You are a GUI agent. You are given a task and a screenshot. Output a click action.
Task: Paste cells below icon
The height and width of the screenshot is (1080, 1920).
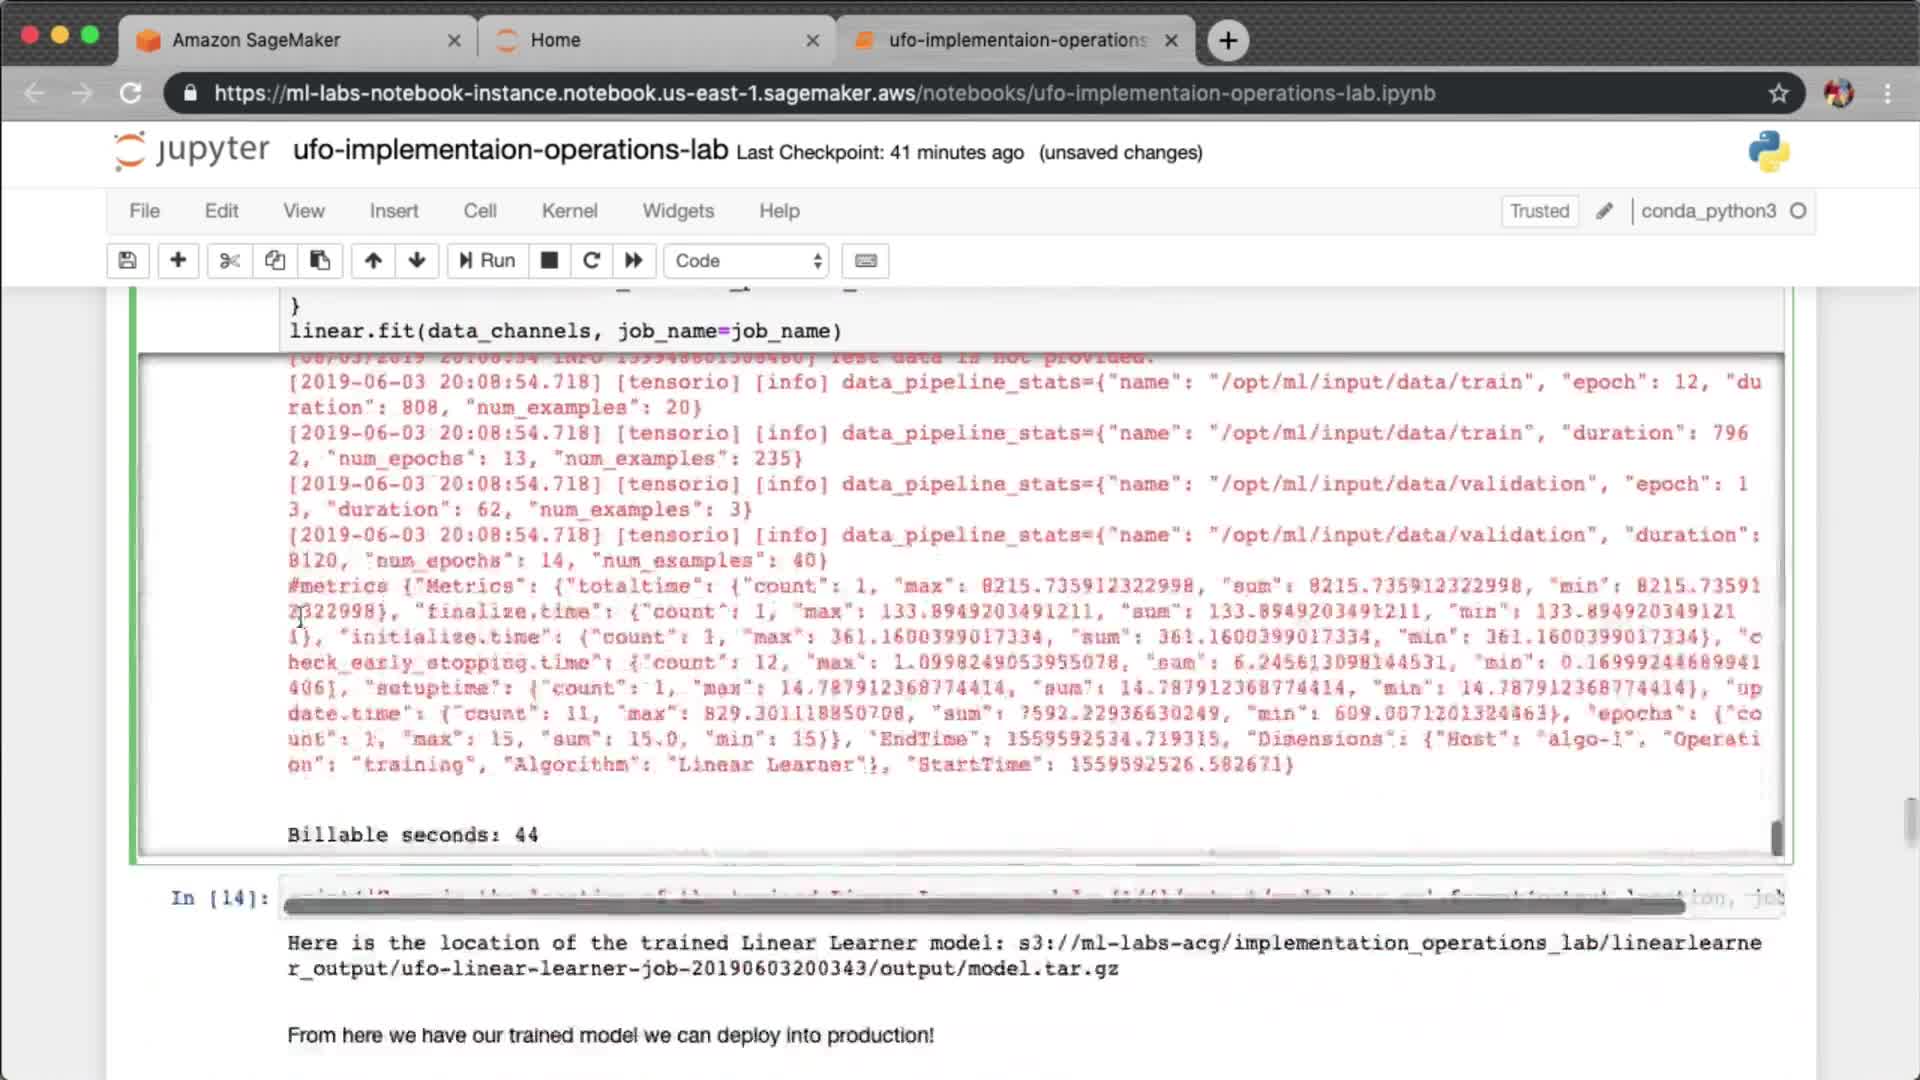click(x=320, y=261)
